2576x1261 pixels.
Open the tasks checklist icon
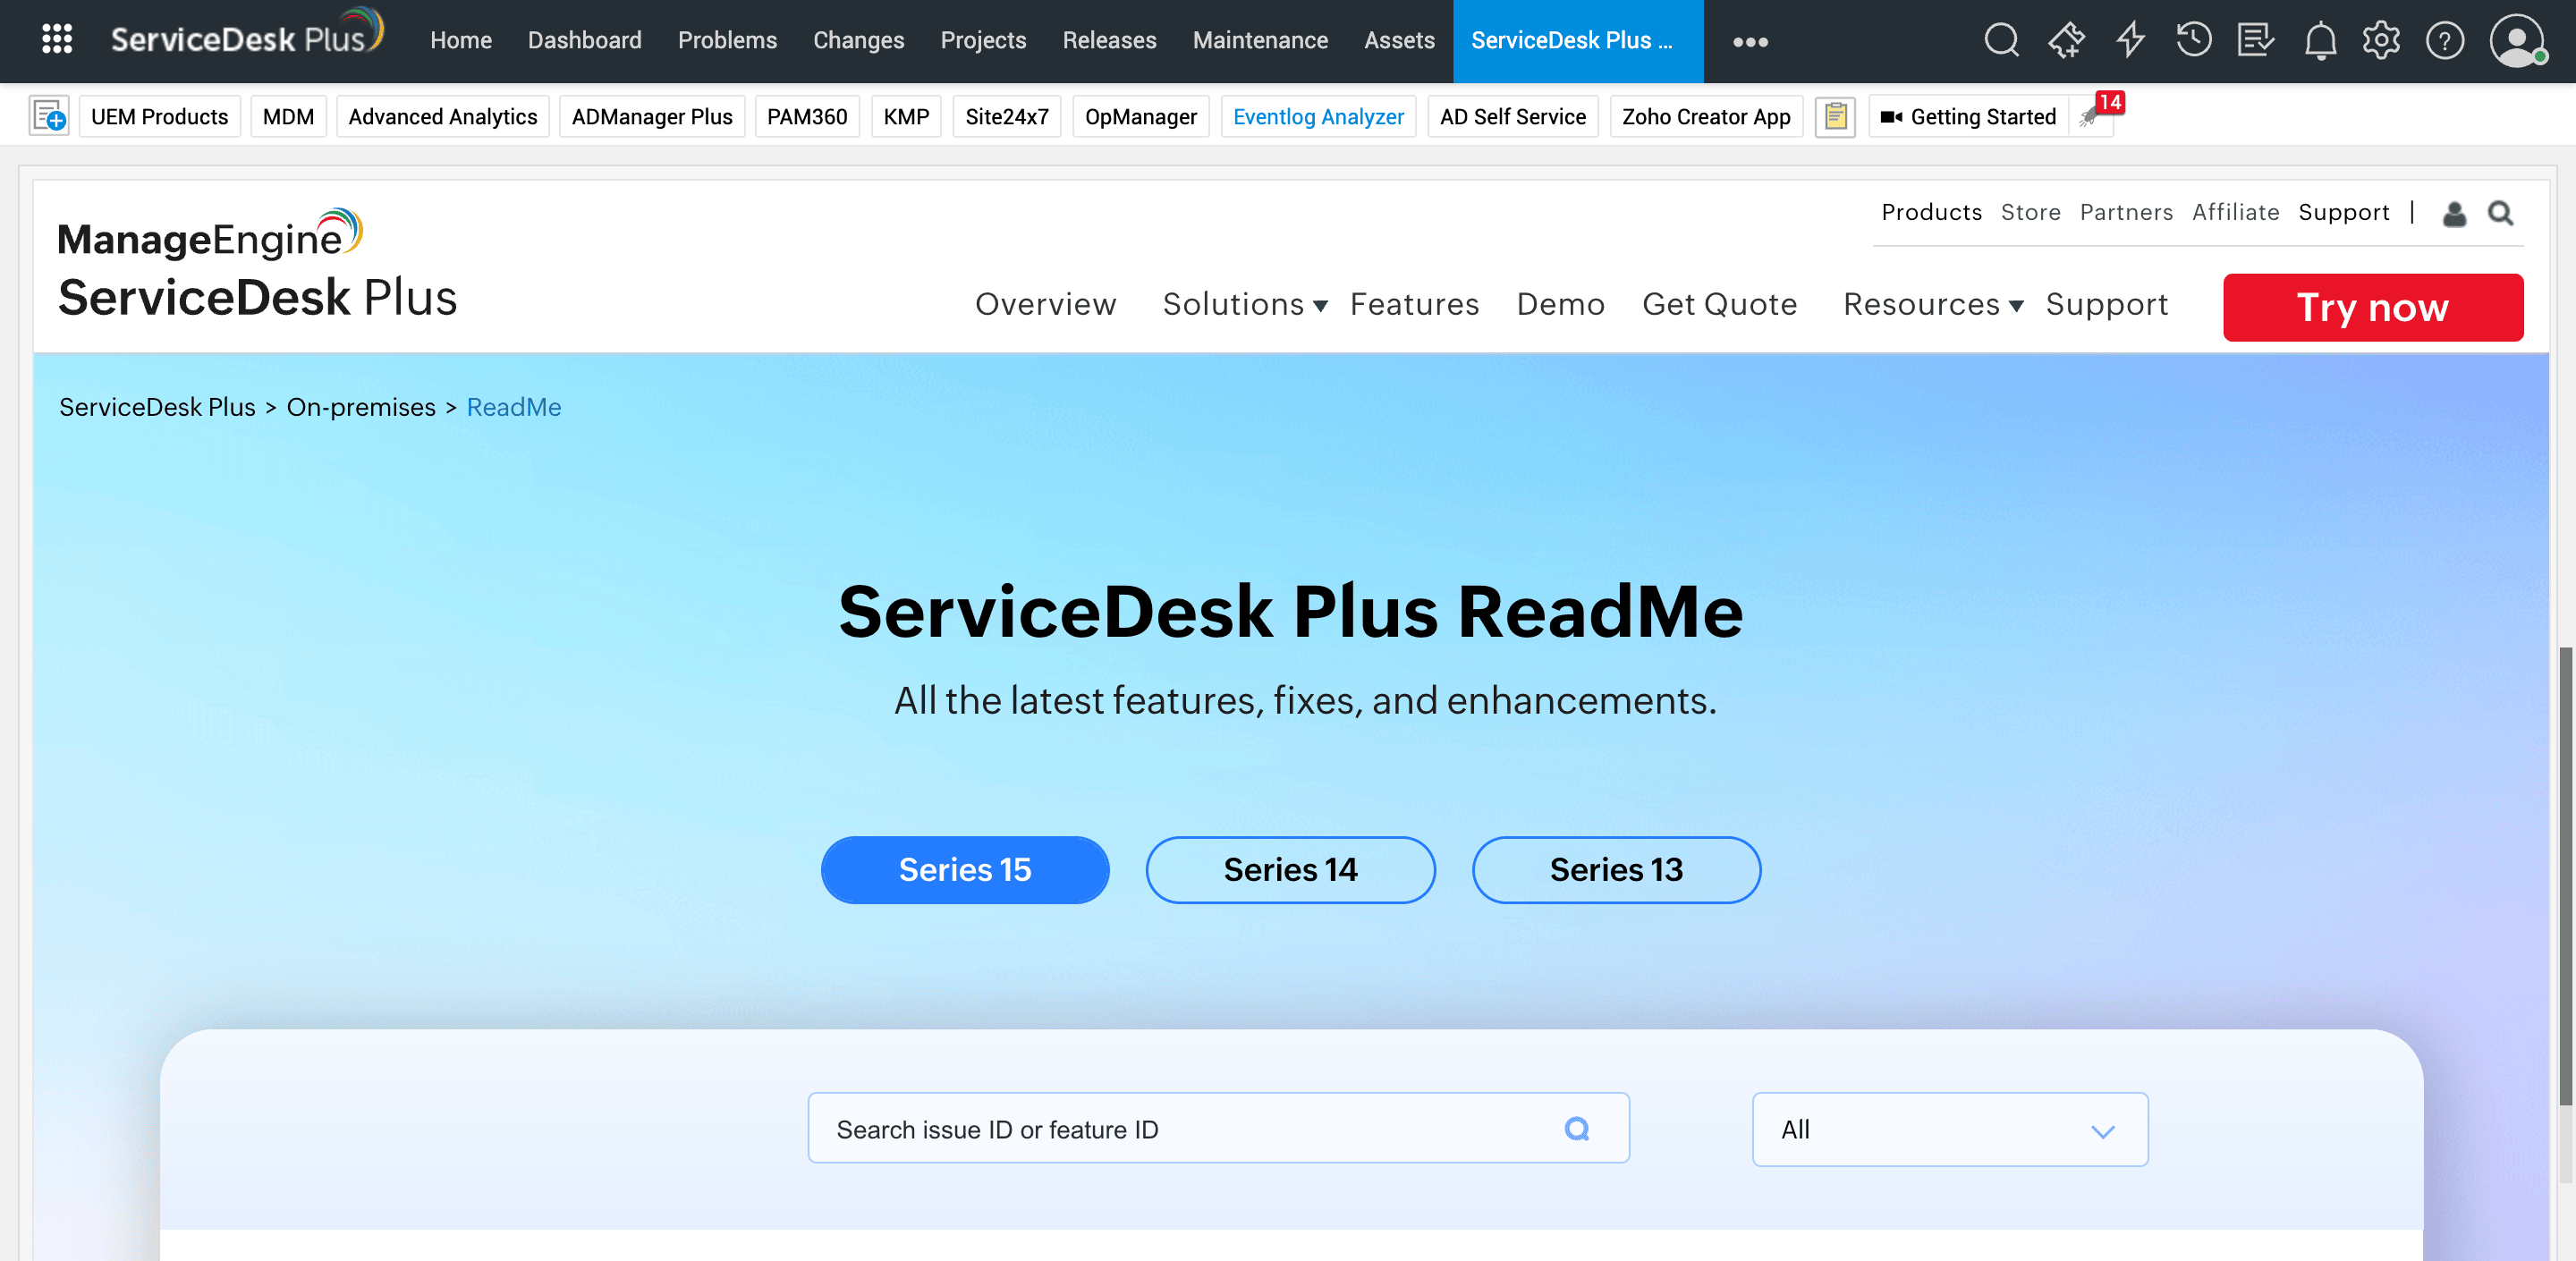(x=2256, y=40)
